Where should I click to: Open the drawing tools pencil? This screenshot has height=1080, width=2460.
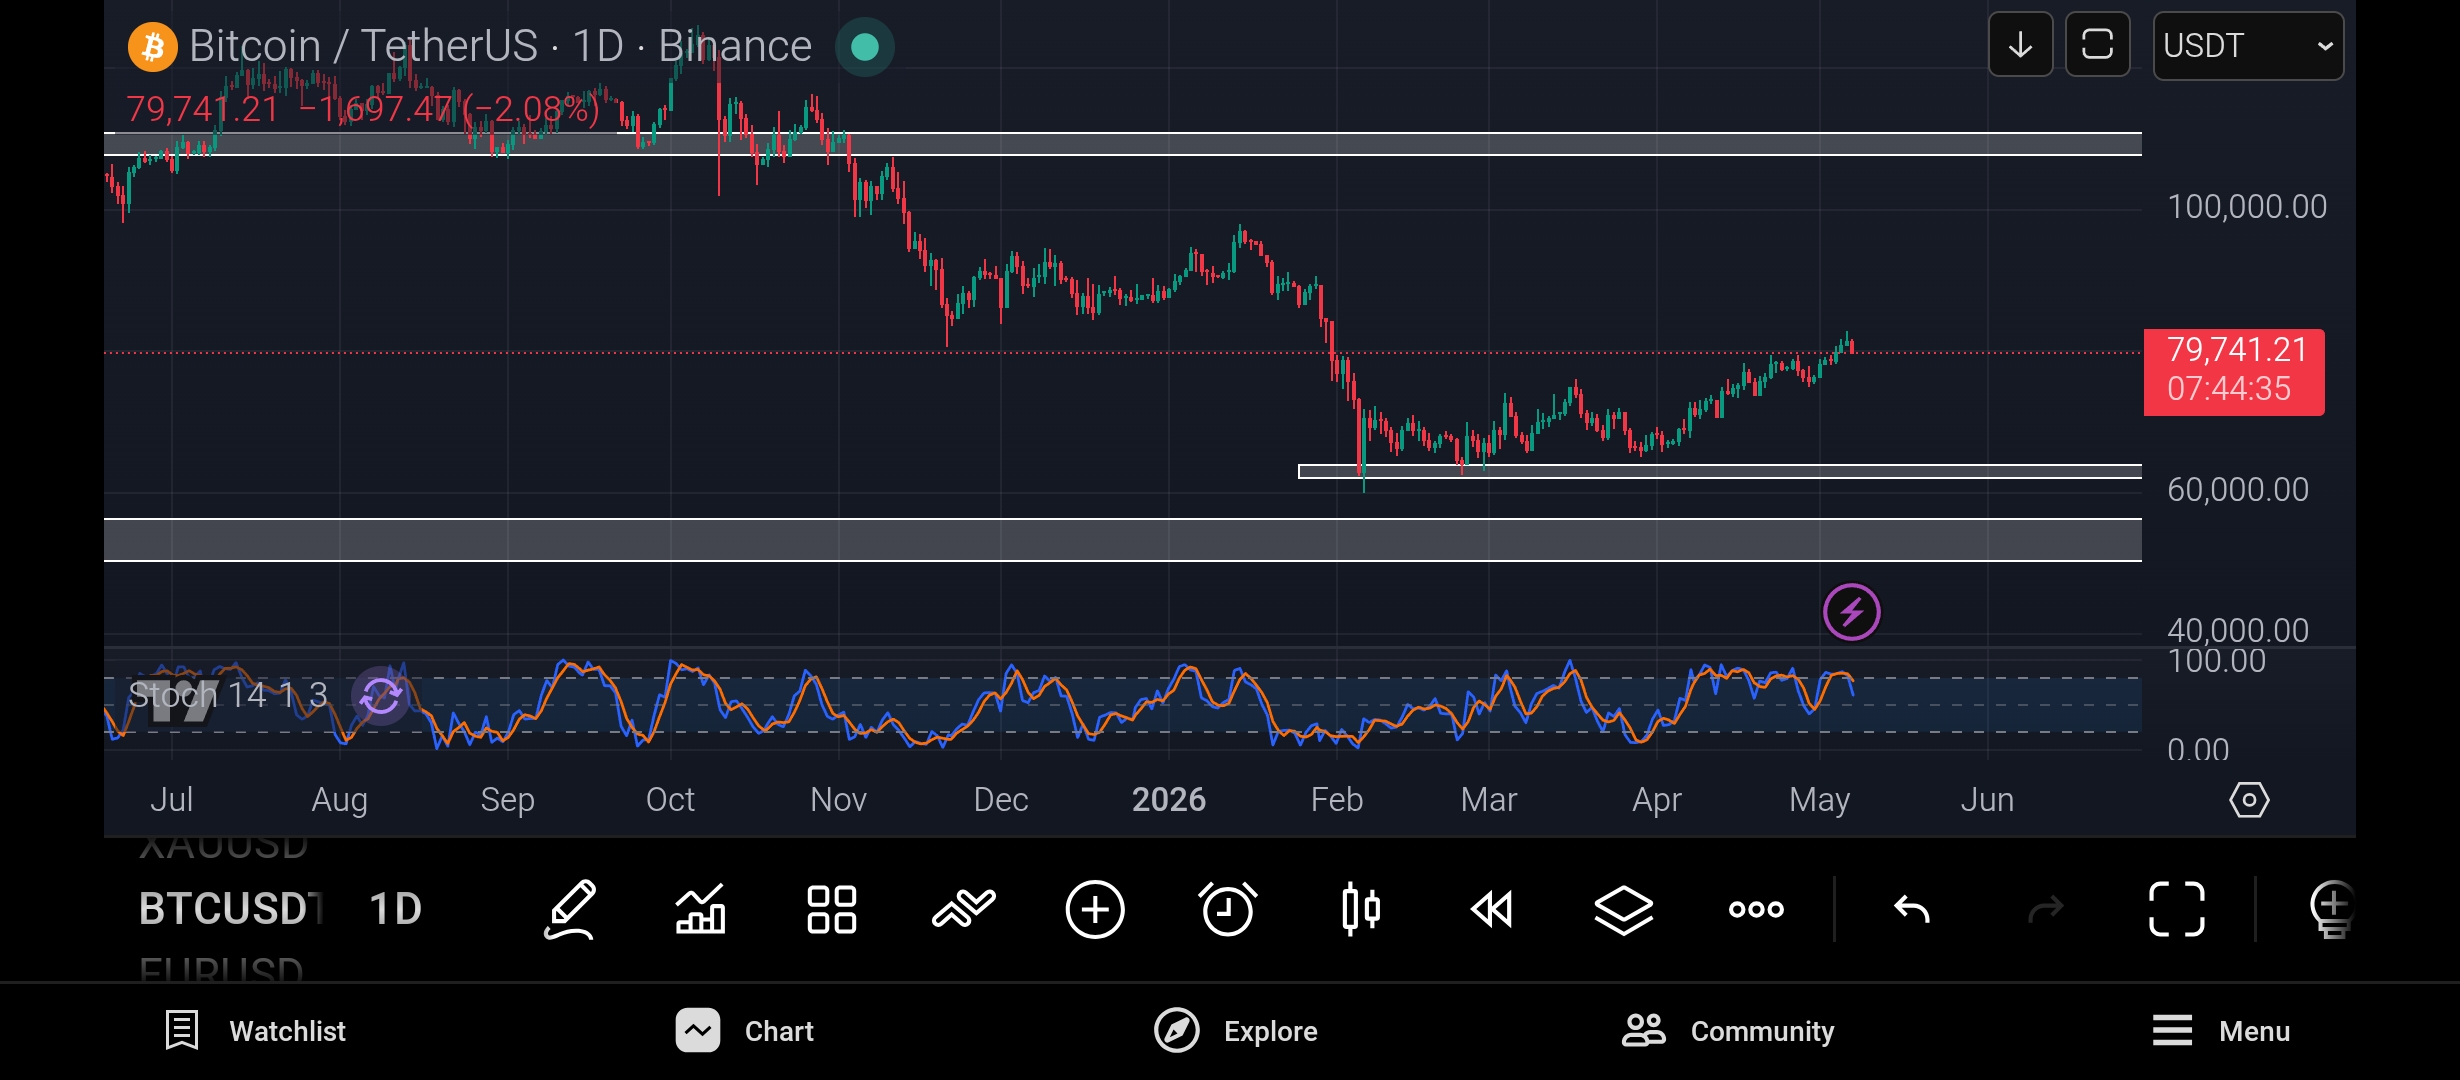tap(570, 909)
